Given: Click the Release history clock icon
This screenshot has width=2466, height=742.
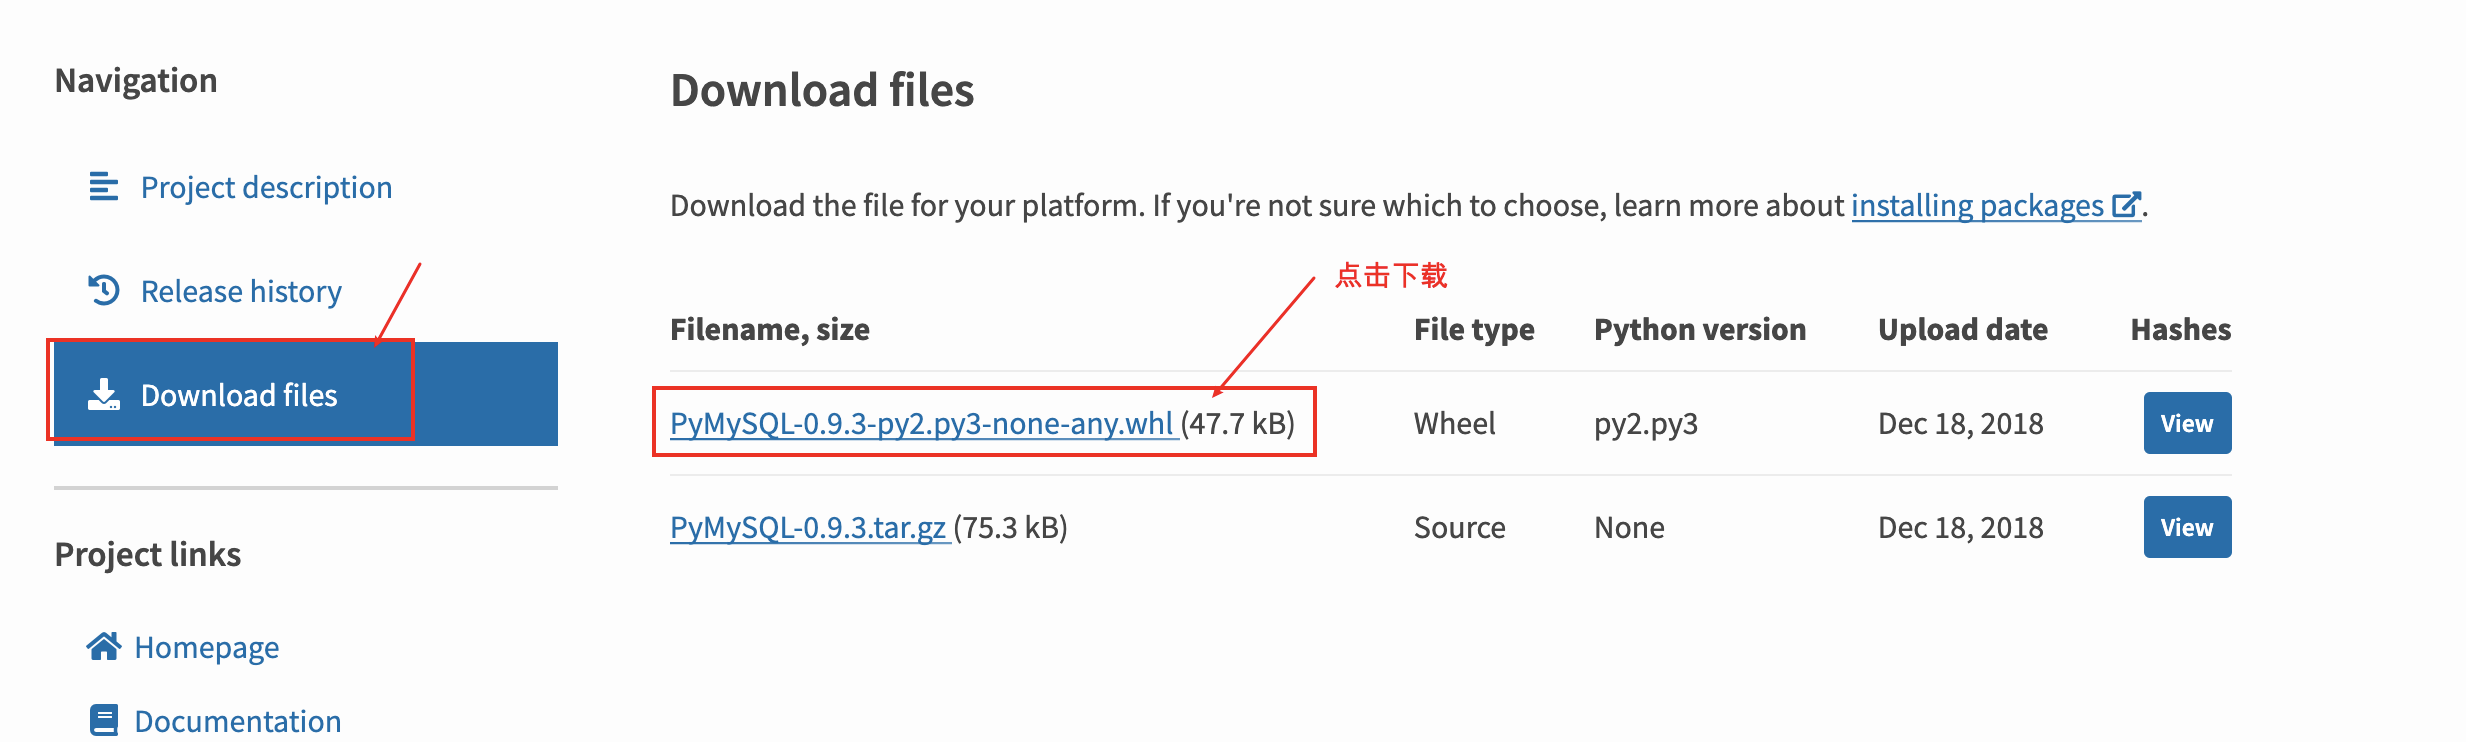Looking at the screenshot, I should (x=104, y=291).
